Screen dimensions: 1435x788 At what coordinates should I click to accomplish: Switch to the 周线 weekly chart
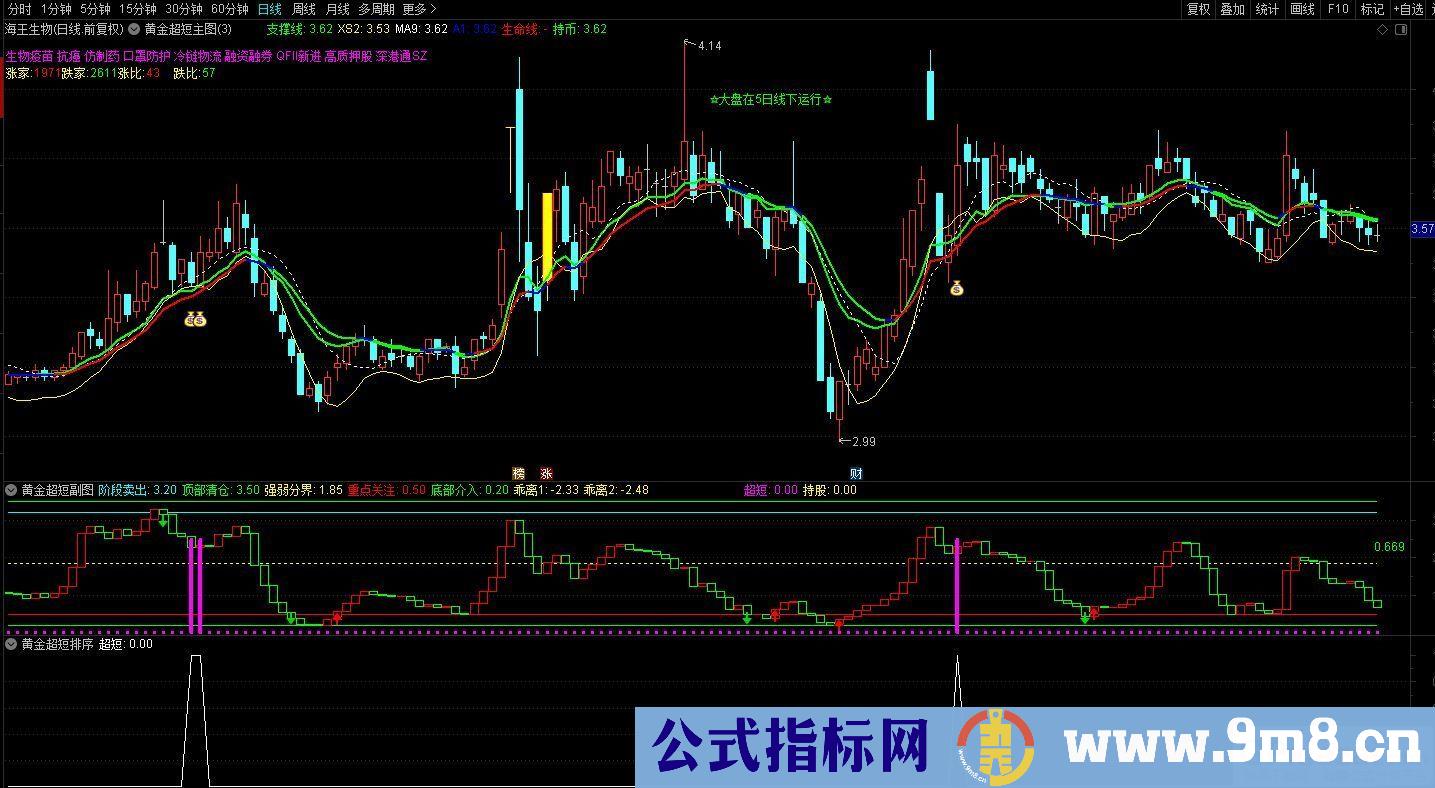(x=304, y=9)
